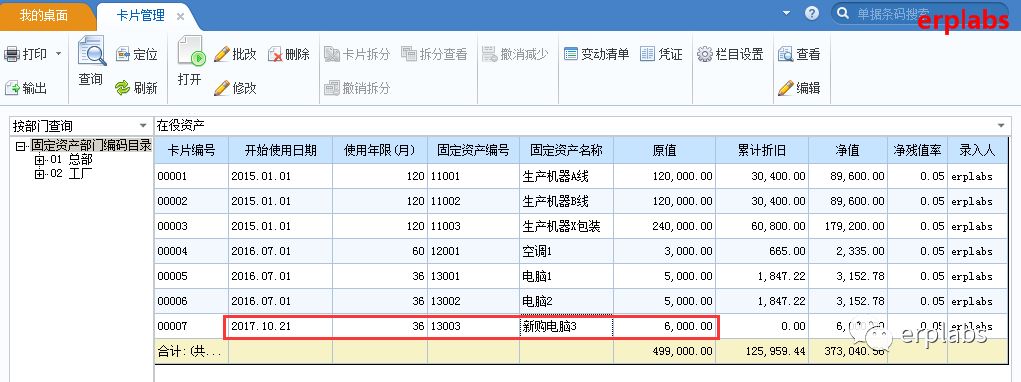Click the 卡片编号 column header
This screenshot has height=382, width=1021.
tap(191, 150)
